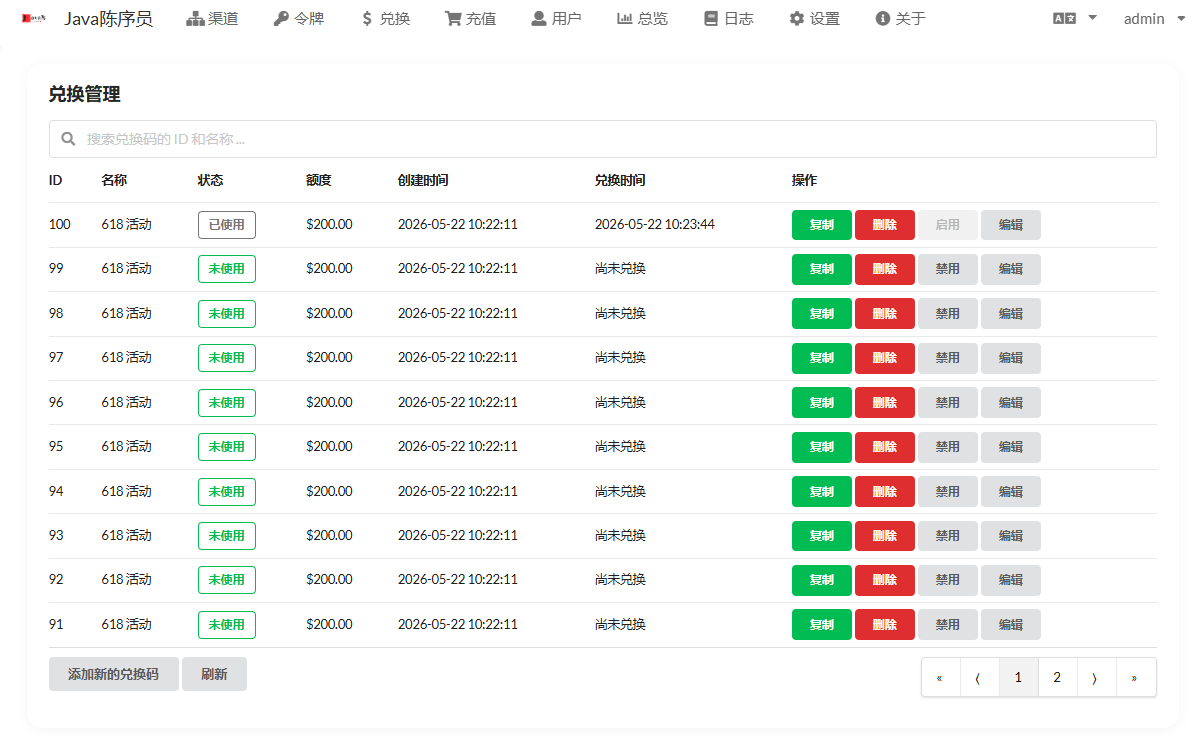Sort by the 名称 column header

click(x=114, y=180)
